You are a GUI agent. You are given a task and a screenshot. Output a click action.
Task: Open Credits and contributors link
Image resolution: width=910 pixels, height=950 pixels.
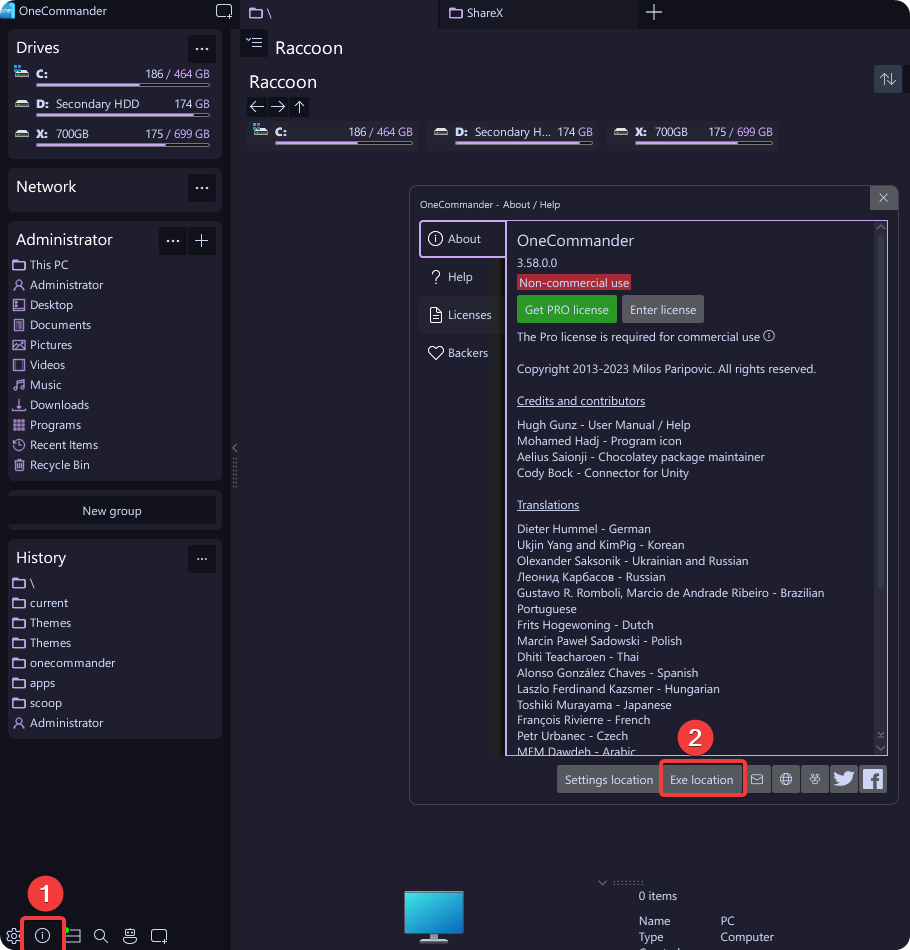581,400
